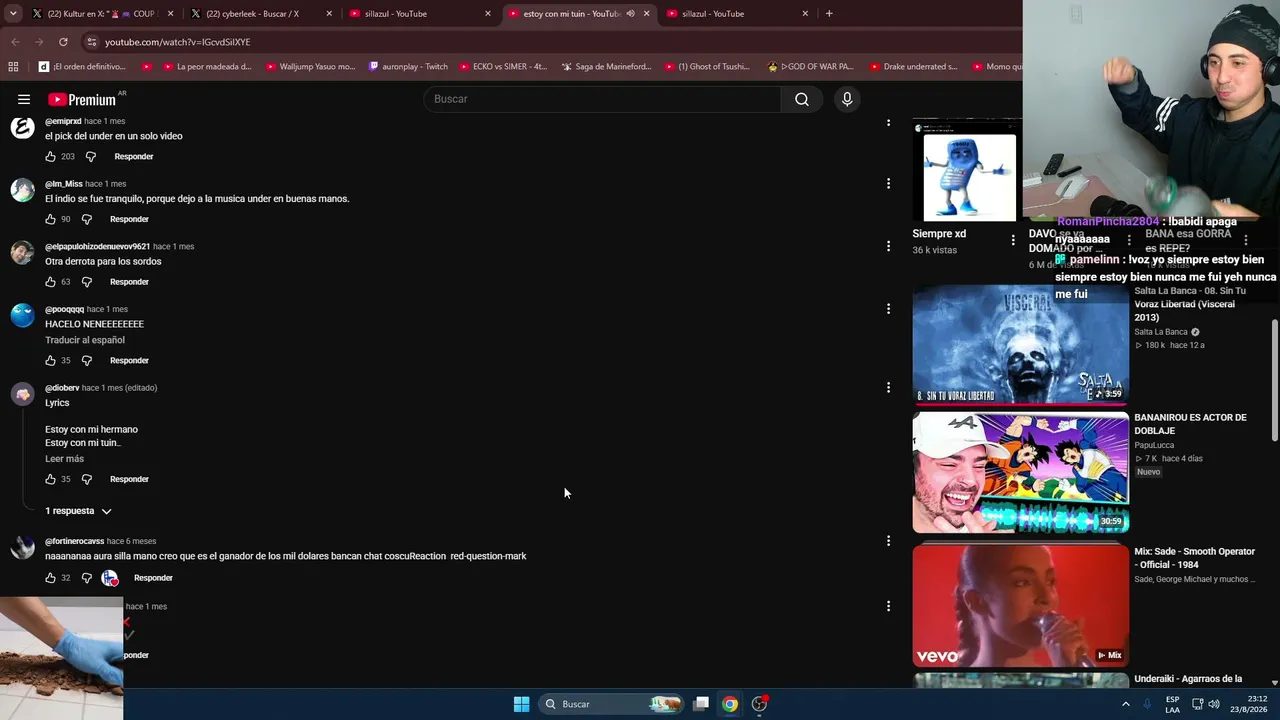
Task: Start voice search with the microphone
Action: [847, 99]
